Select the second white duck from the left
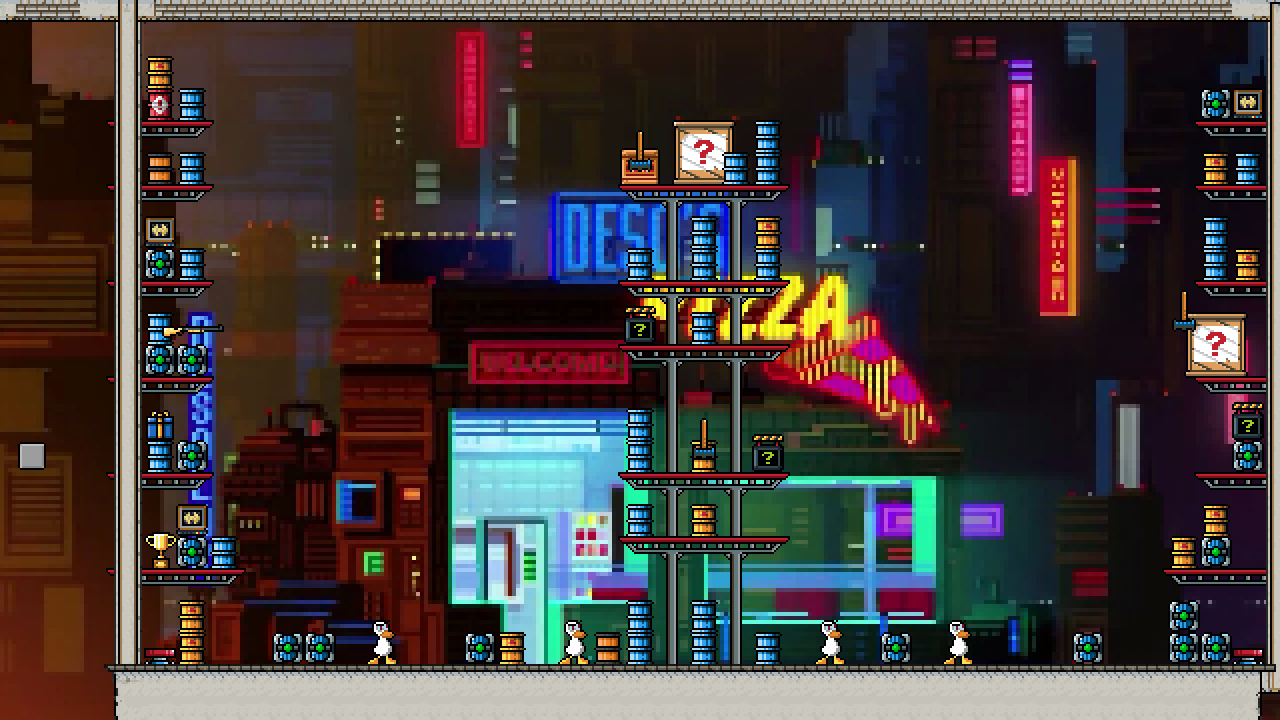The height and width of the screenshot is (720, 1280). [x=574, y=643]
